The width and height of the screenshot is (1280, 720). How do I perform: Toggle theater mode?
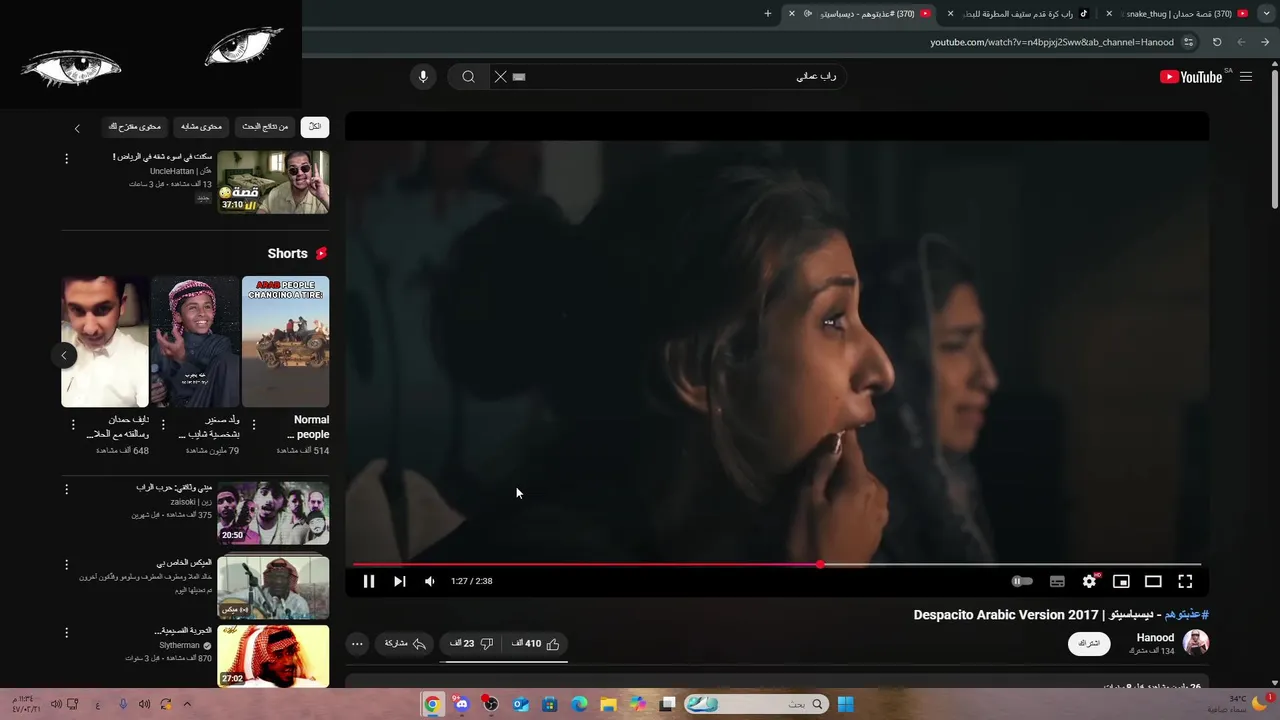tap(1153, 581)
